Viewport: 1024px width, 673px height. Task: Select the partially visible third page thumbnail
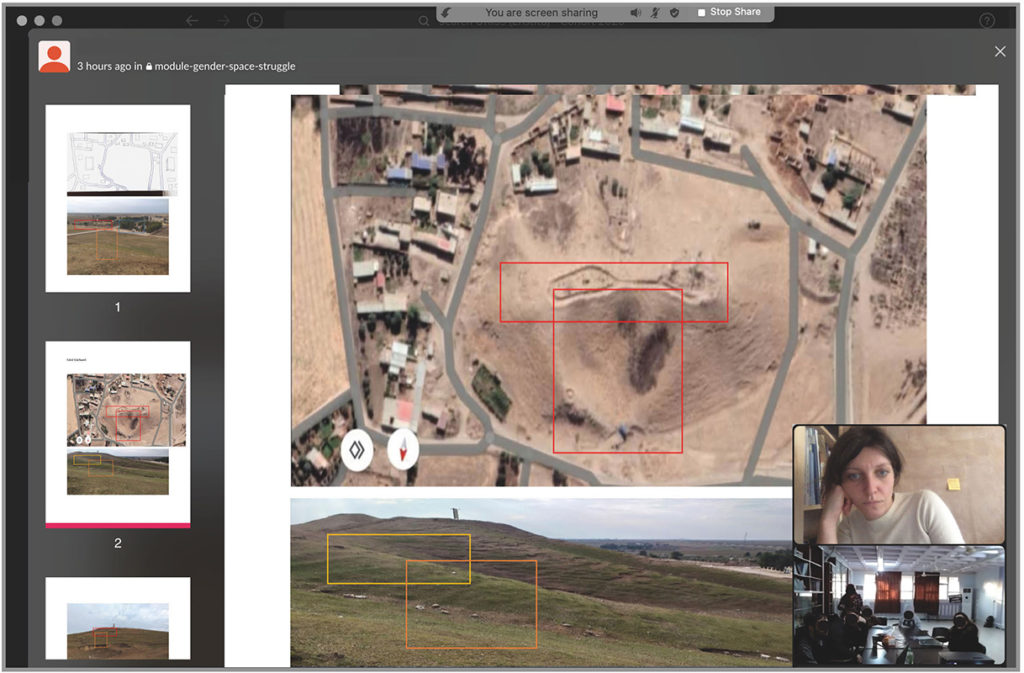point(118,618)
